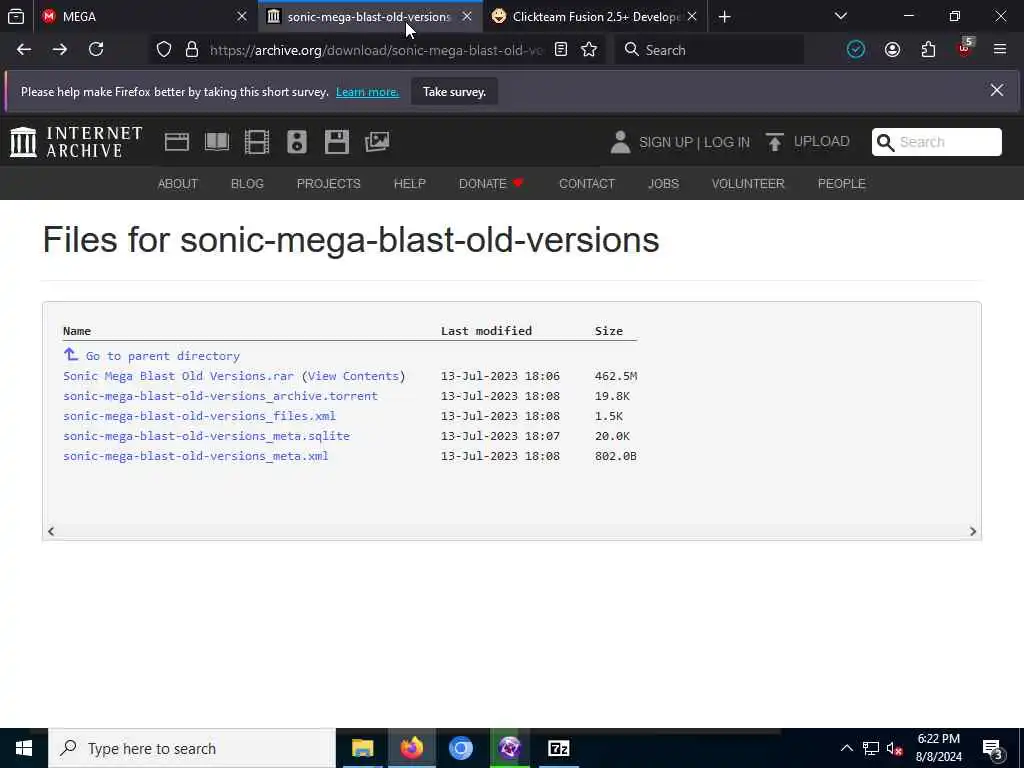
Task: Open the Windows Start menu
Action: [24, 748]
